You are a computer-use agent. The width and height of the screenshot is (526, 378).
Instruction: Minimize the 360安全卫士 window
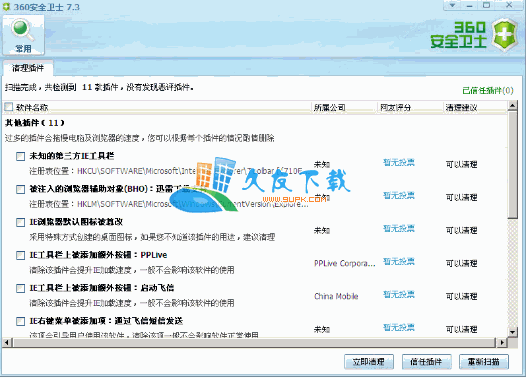pyautogui.click(x=469, y=6)
